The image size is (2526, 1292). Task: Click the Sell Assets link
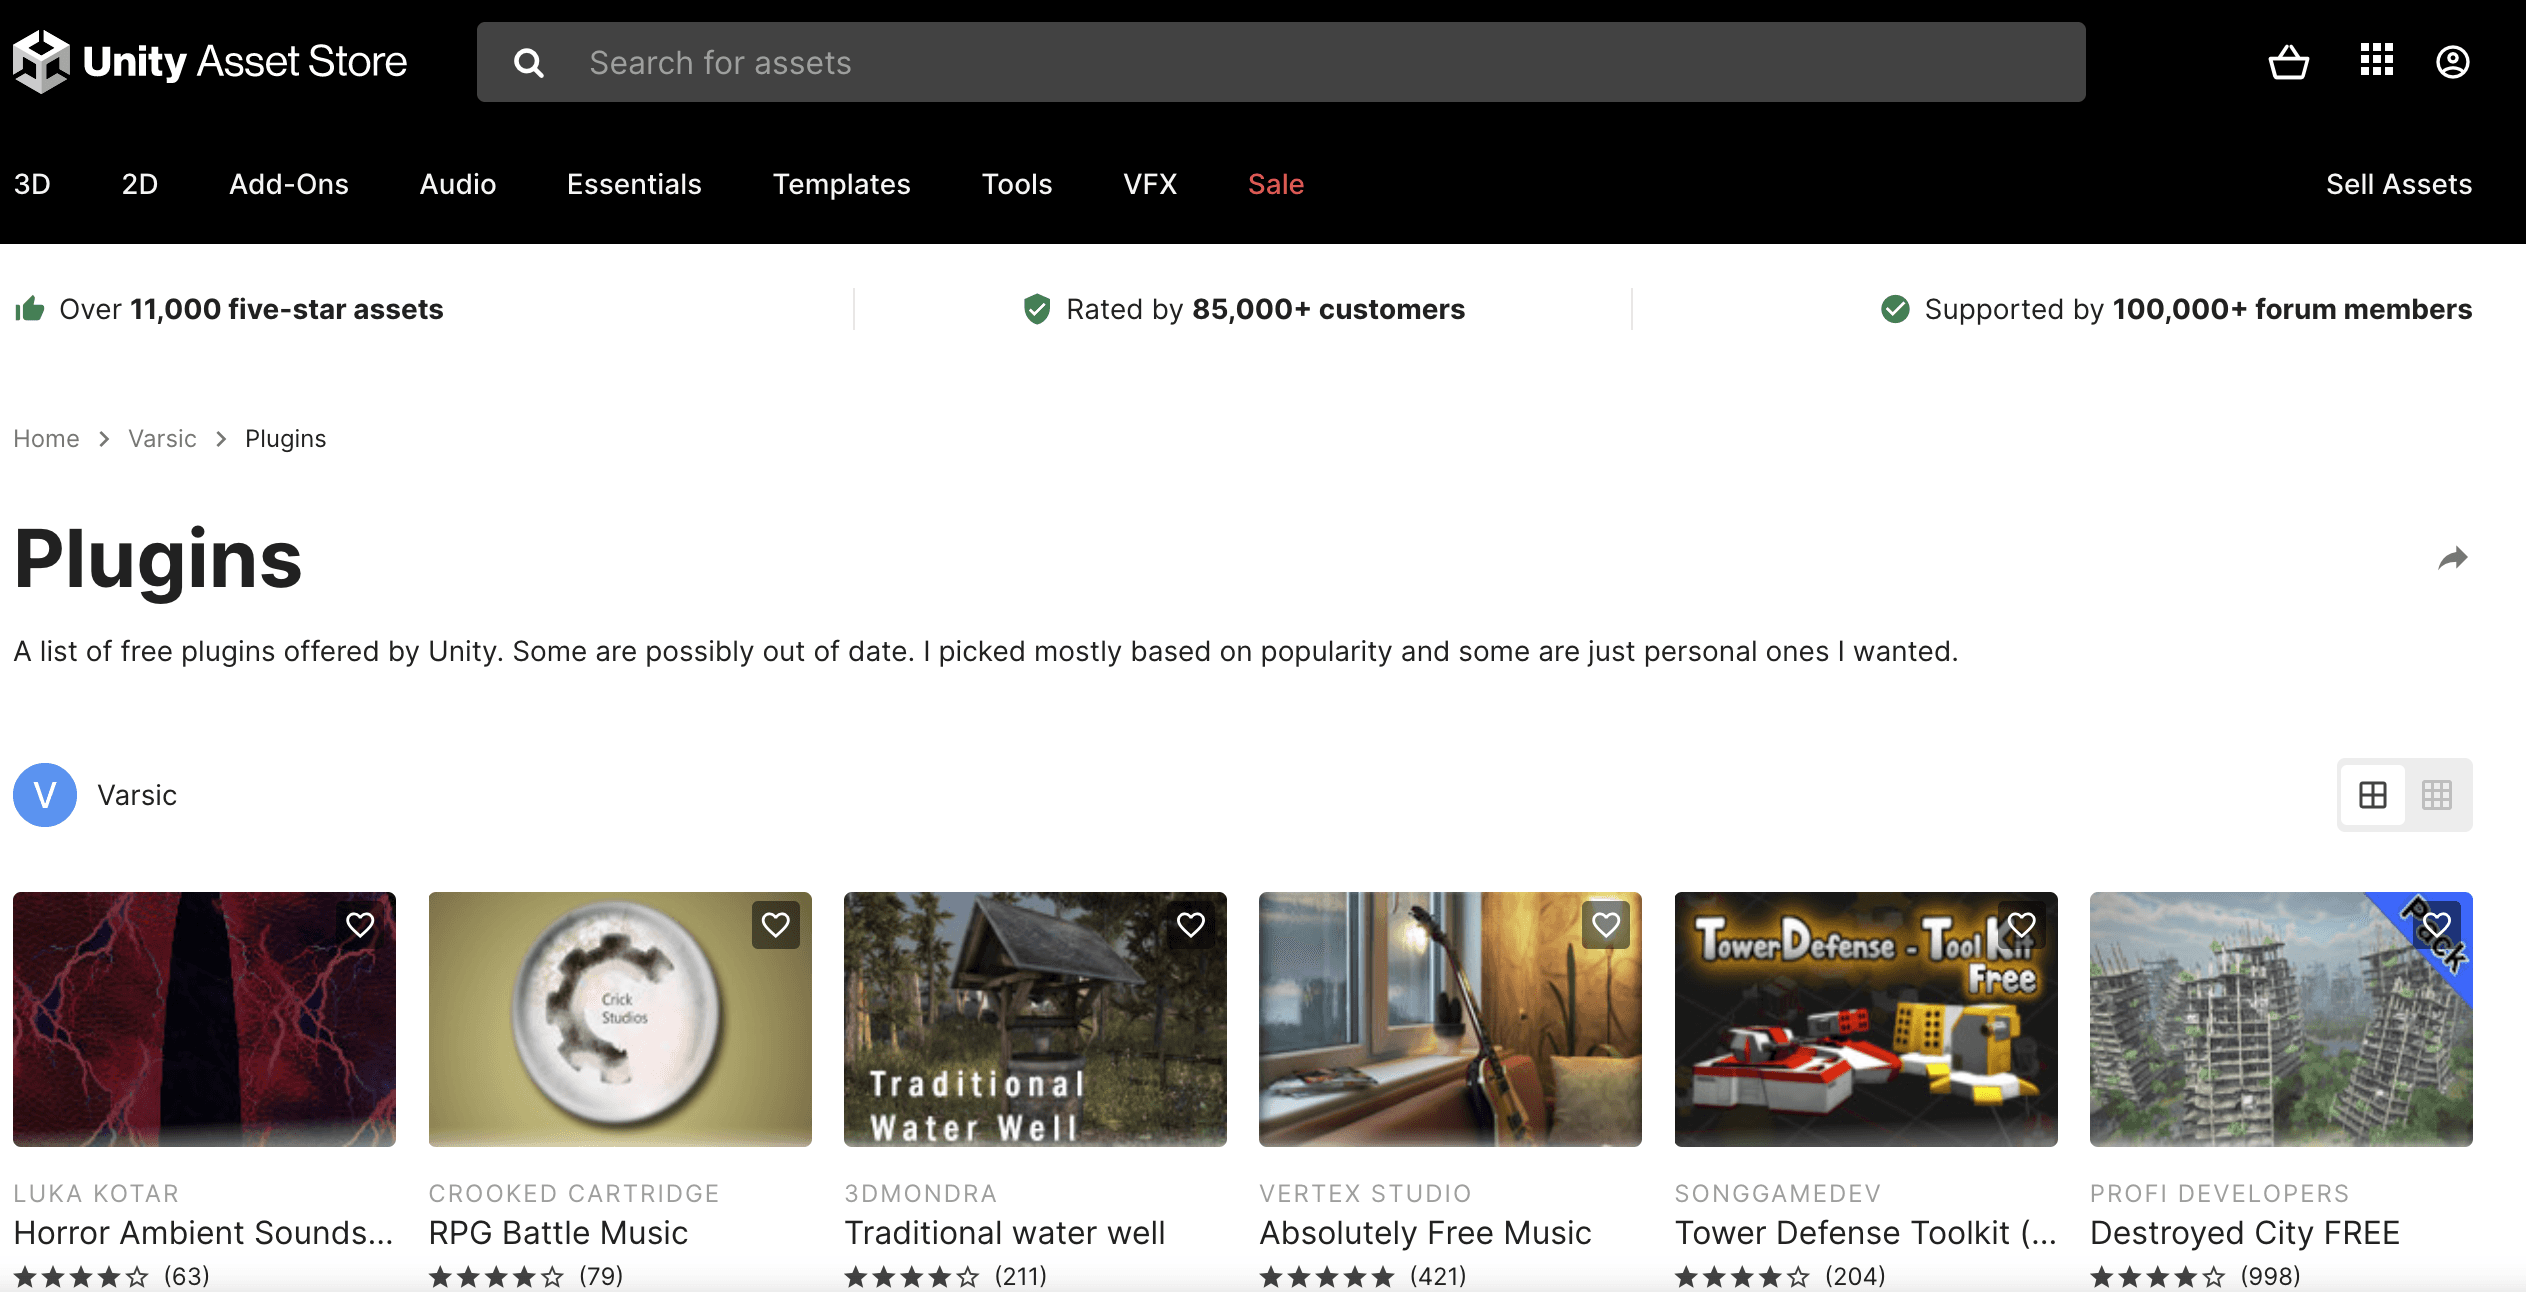tap(2398, 184)
